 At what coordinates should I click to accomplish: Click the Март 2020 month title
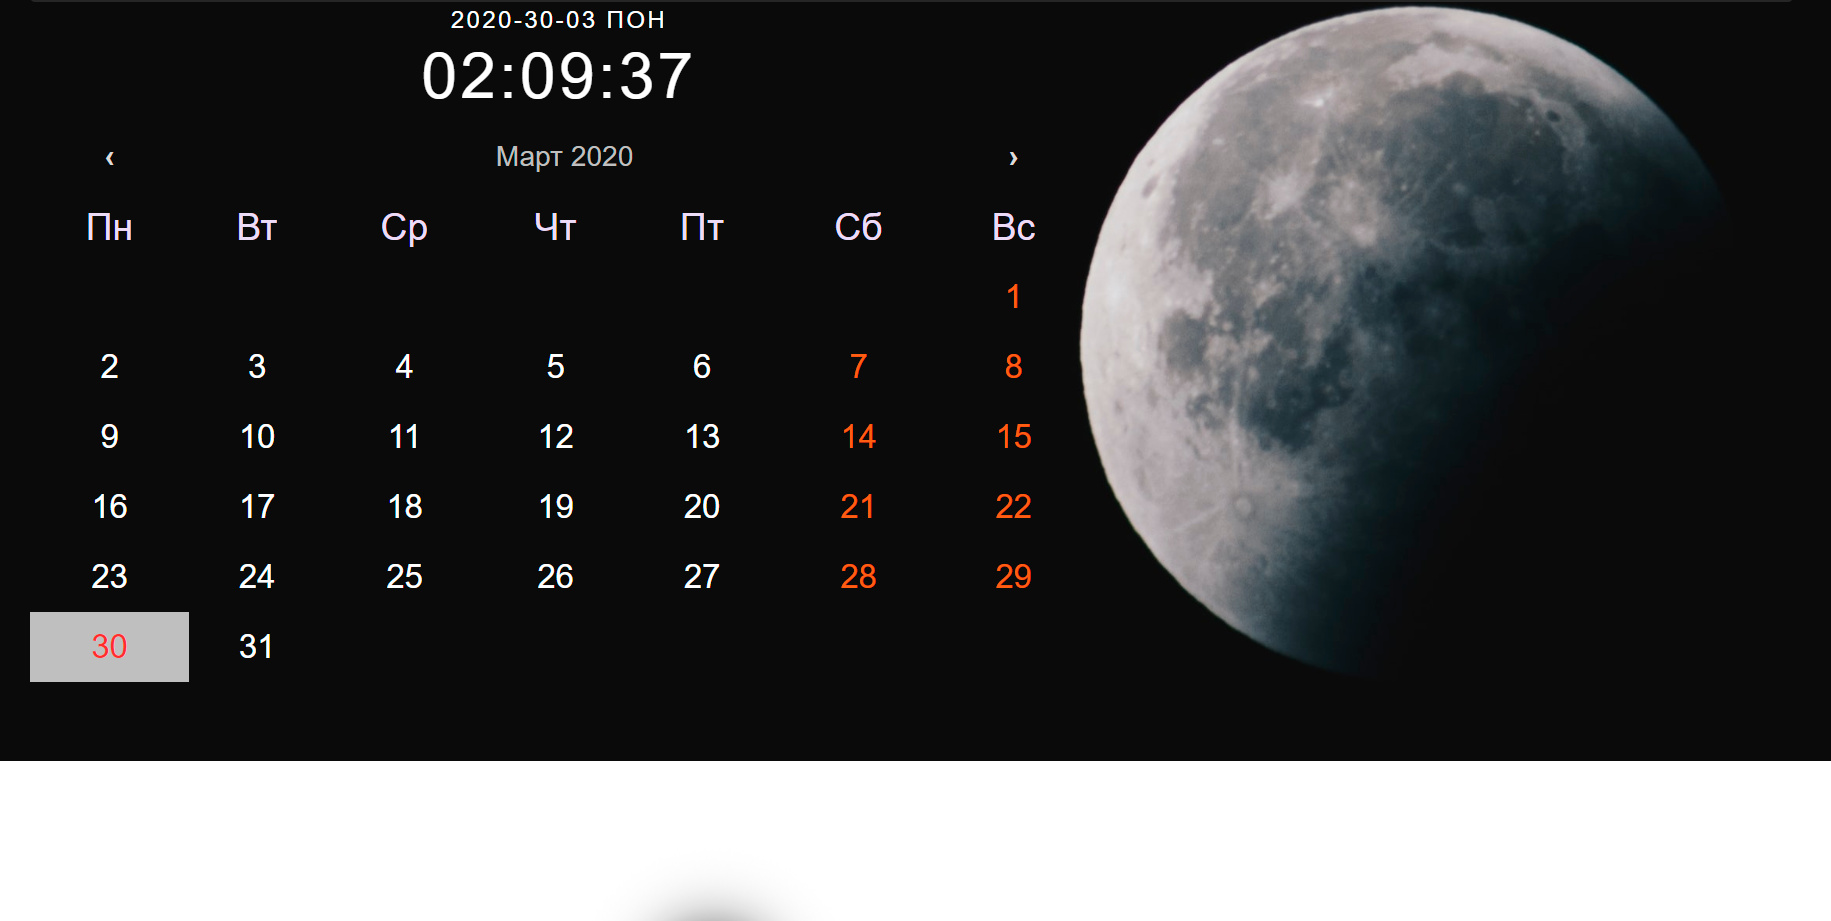click(564, 157)
